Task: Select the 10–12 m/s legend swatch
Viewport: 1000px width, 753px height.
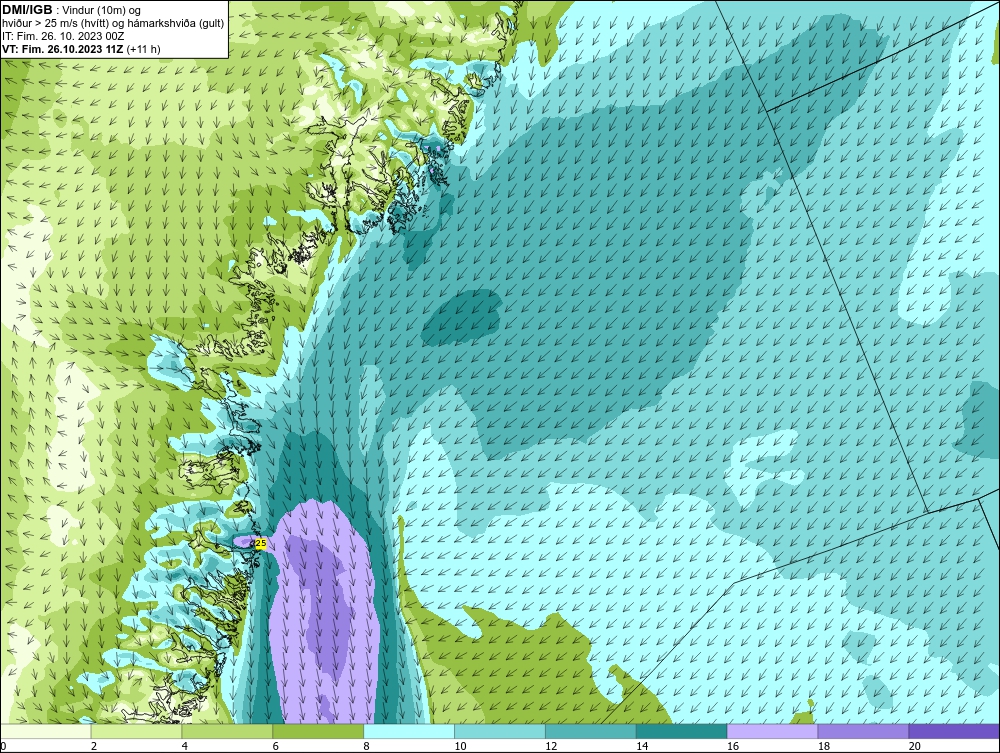Action: pos(500,731)
